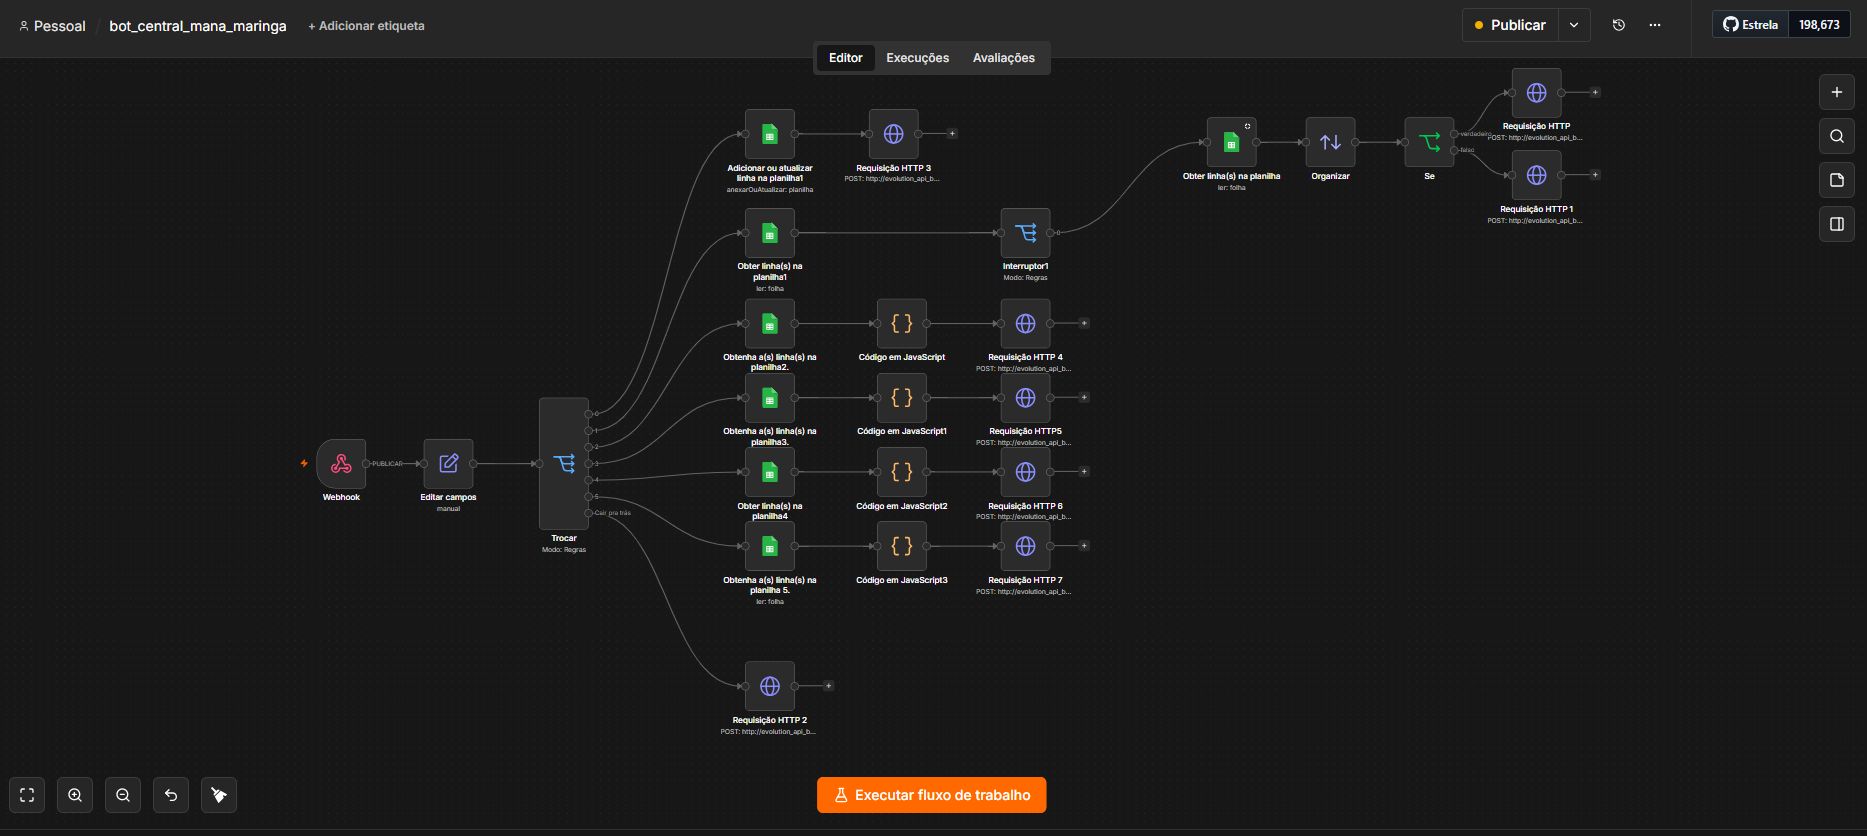Screen dimensions: 1867x836
Task: Select the Webhook trigger node
Action: pyautogui.click(x=341, y=464)
